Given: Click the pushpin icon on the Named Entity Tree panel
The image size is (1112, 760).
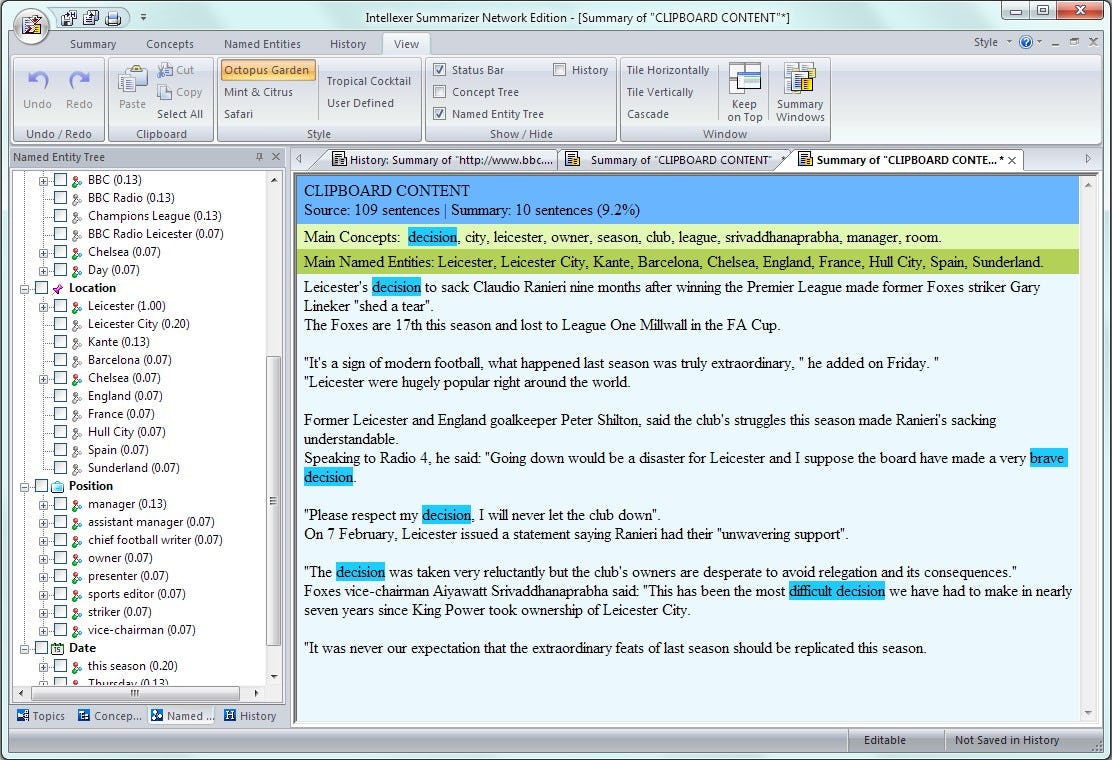Looking at the screenshot, I should pos(262,157).
